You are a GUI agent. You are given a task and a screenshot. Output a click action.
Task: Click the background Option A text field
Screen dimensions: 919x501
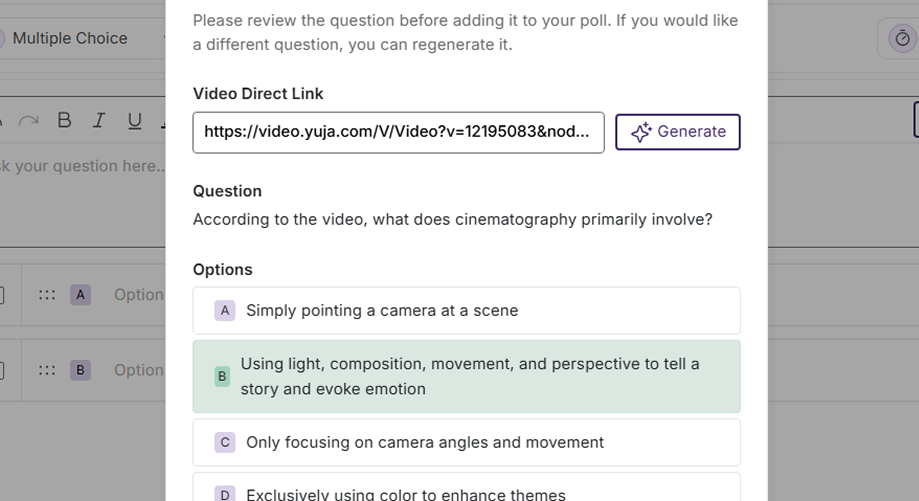[139, 295]
